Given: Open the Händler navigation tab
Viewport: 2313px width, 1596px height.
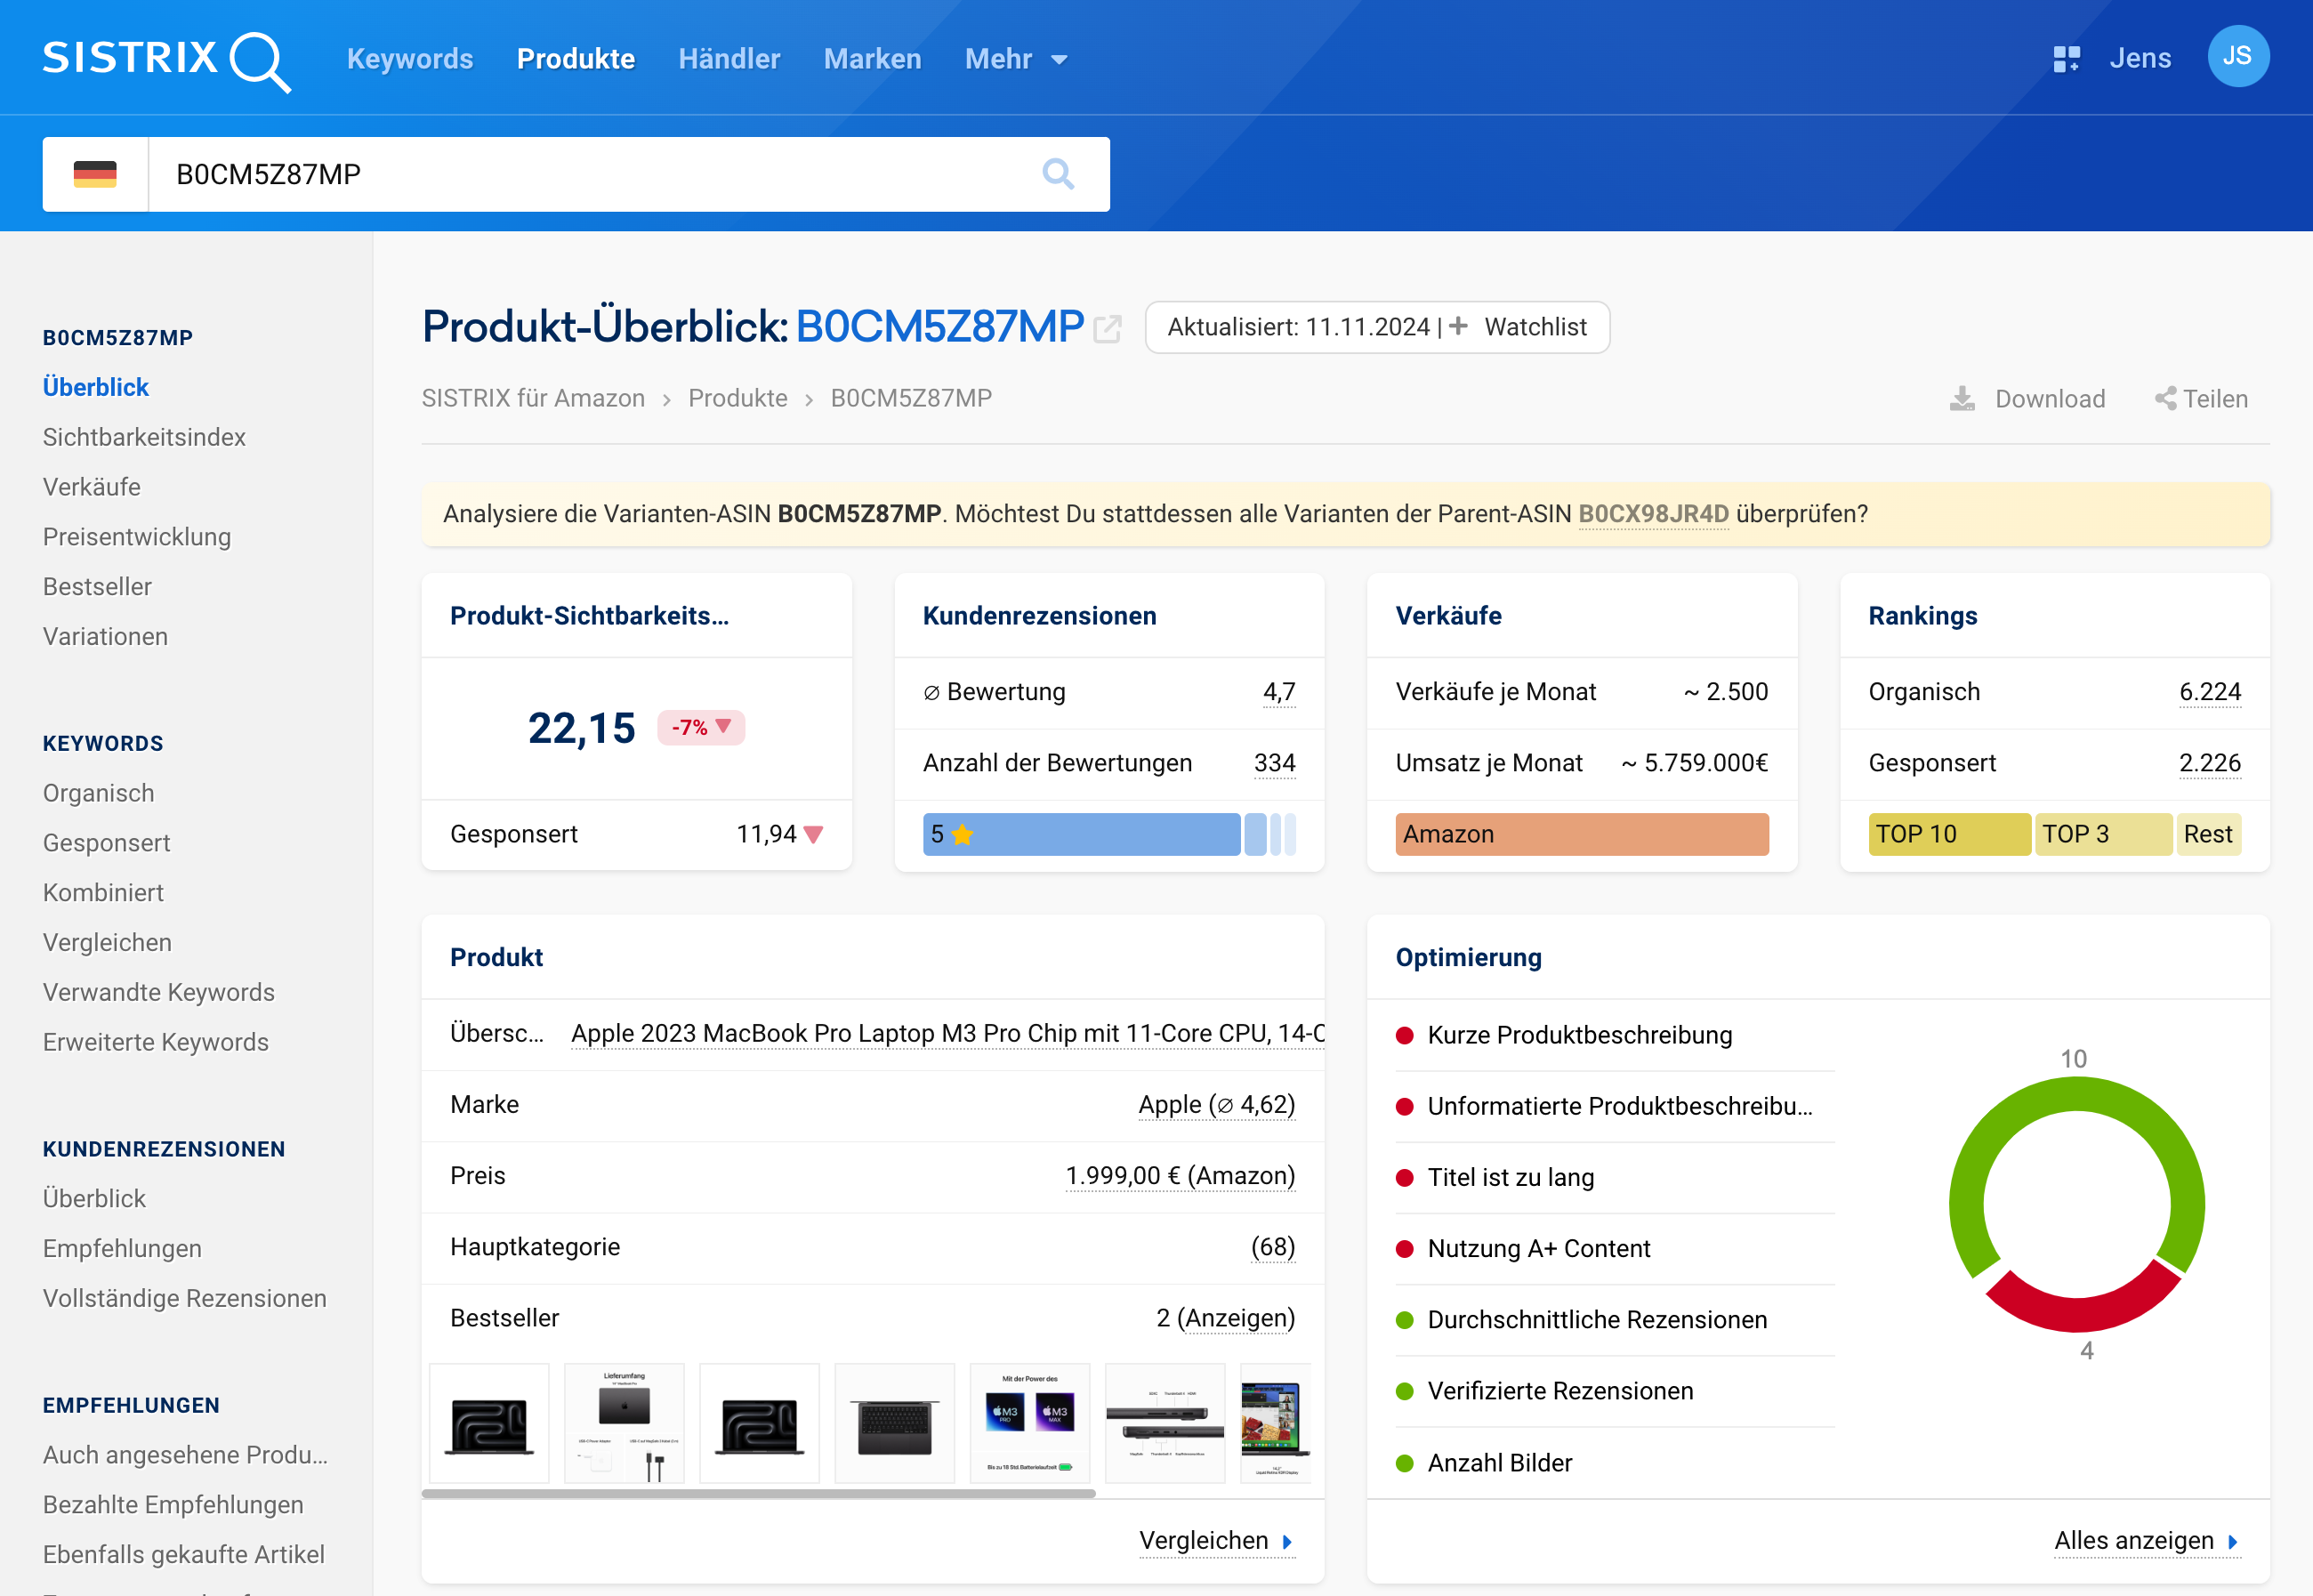Looking at the screenshot, I should click(729, 59).
